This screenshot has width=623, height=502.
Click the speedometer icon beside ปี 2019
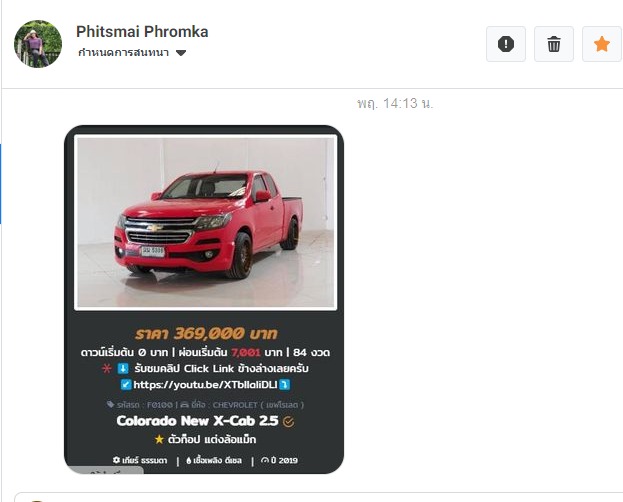point(265,460)
